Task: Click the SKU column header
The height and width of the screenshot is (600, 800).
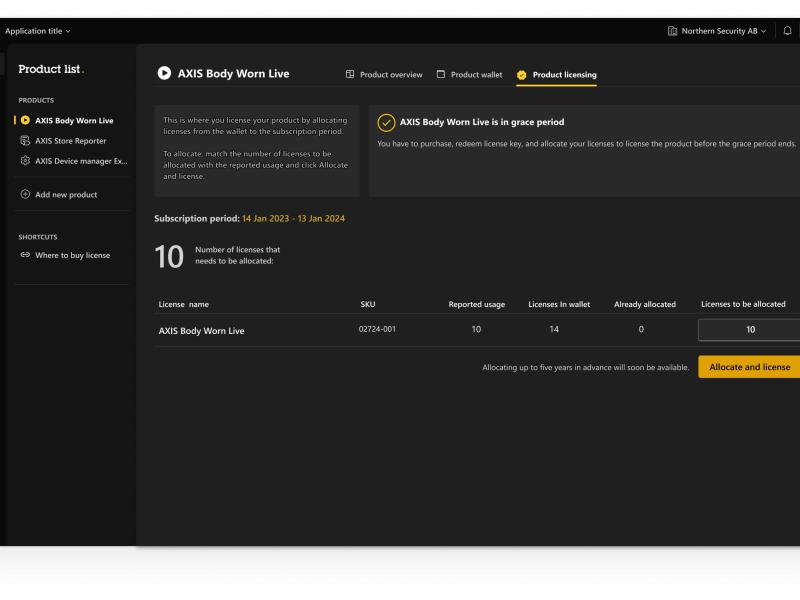Action: pos(368,304)
